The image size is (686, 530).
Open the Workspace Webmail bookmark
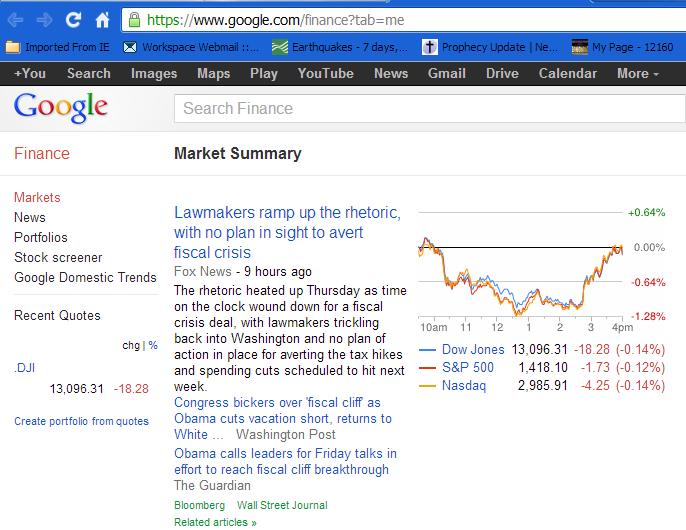[x=191, y=47]
